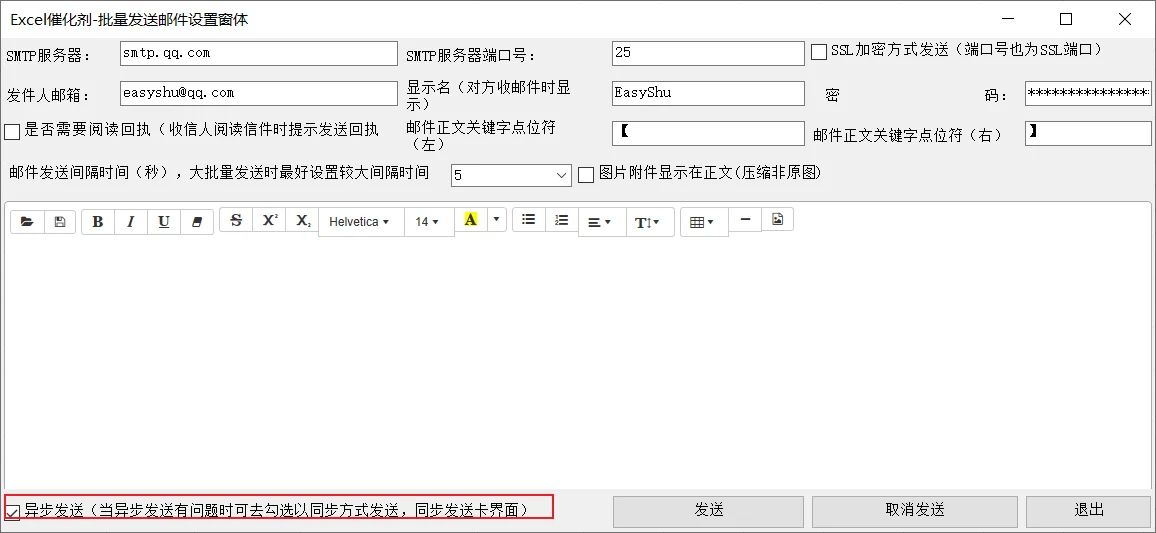Click the 显示名 EasySHu field
This screenshot has width=1156, height=533.
point(708,94)
